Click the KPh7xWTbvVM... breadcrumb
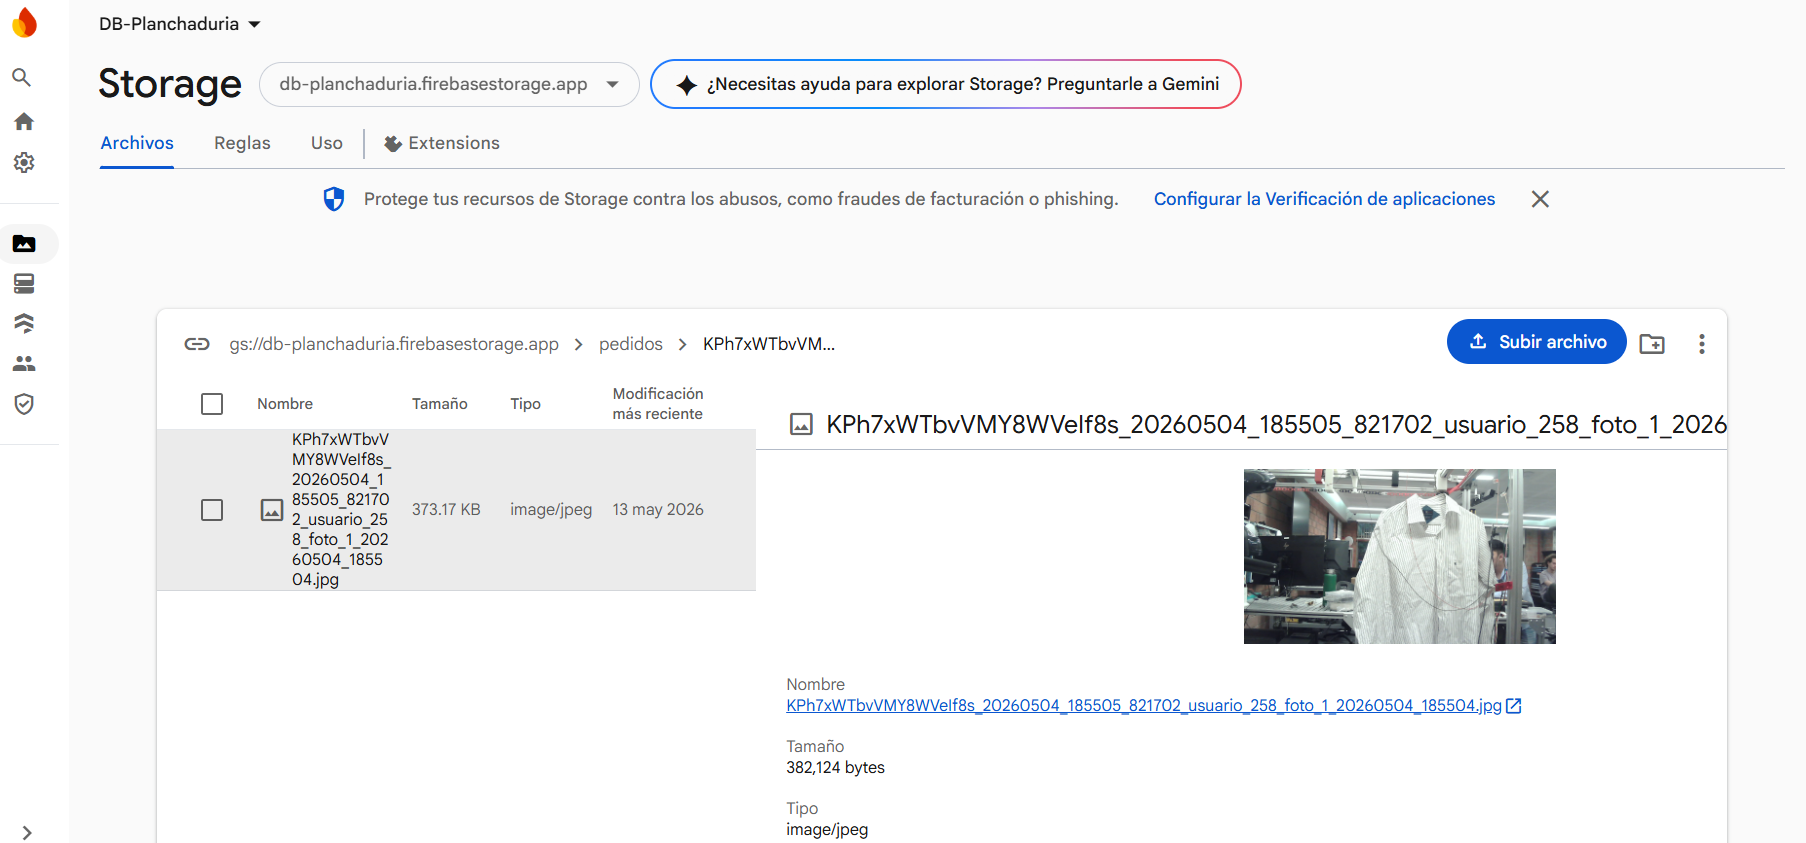 (x=769, y=344)
